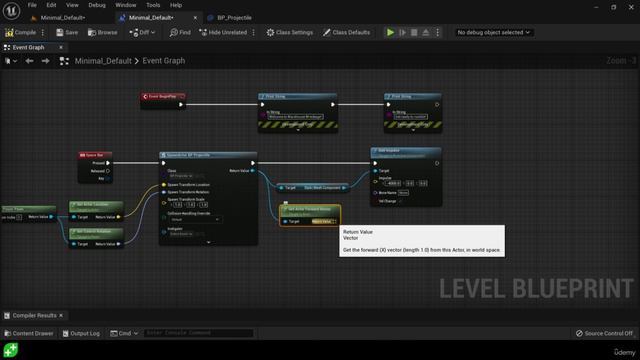Image resolution: width=640 pixels, height=360 pixels.
Task: Click the second Print String text field
Action: tap(411, 117)
